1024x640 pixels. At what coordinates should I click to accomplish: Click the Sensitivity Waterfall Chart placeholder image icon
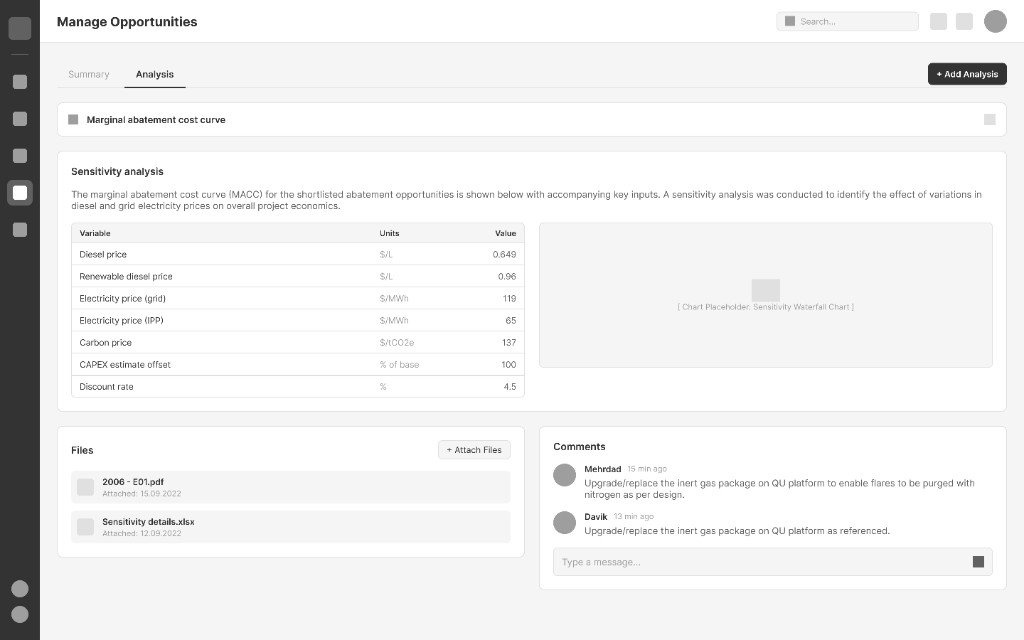[765, 290]
